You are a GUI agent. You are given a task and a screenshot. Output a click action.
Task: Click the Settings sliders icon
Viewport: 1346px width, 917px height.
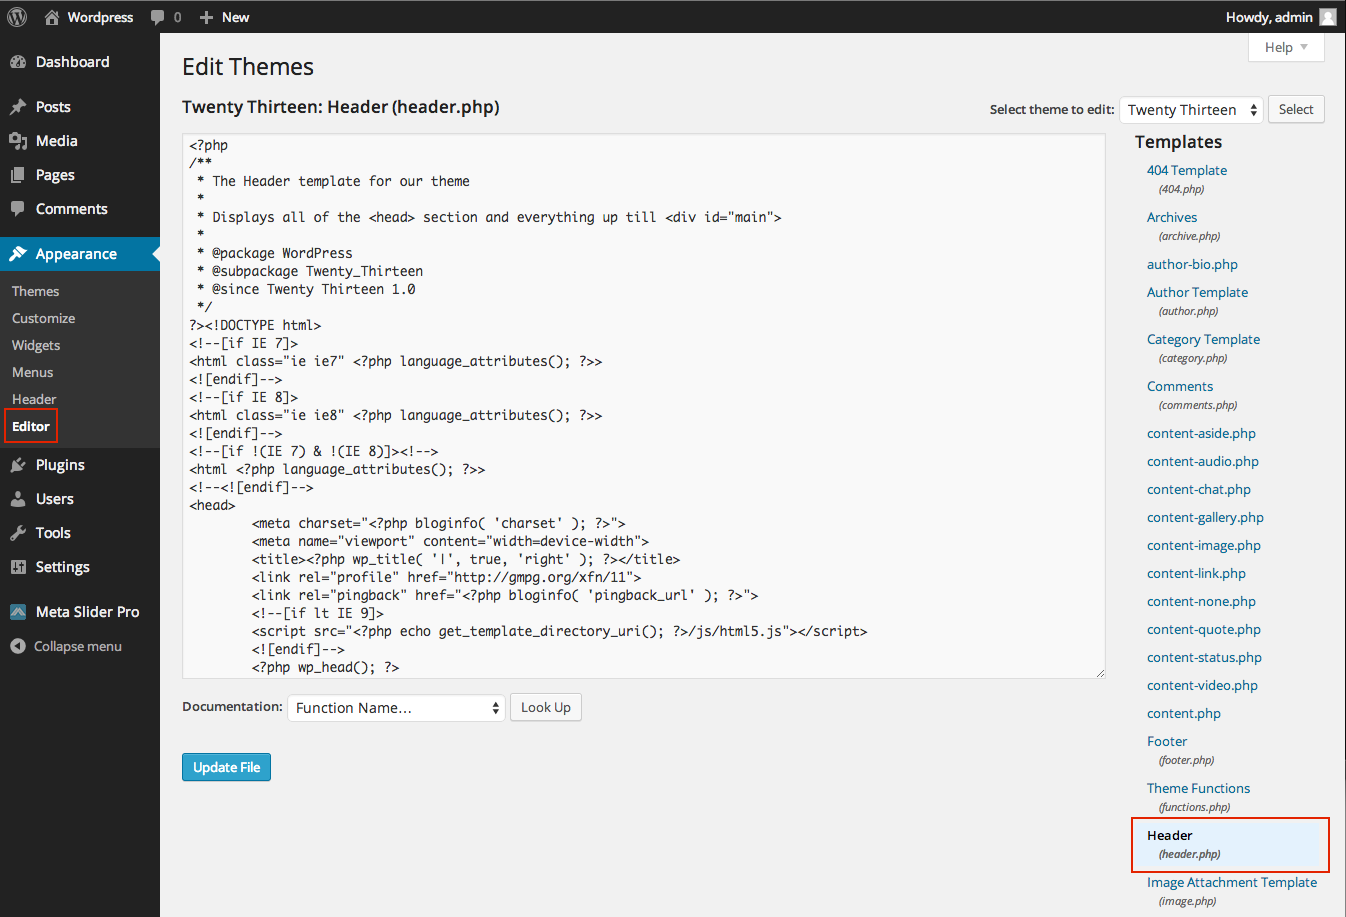point(18,567)
